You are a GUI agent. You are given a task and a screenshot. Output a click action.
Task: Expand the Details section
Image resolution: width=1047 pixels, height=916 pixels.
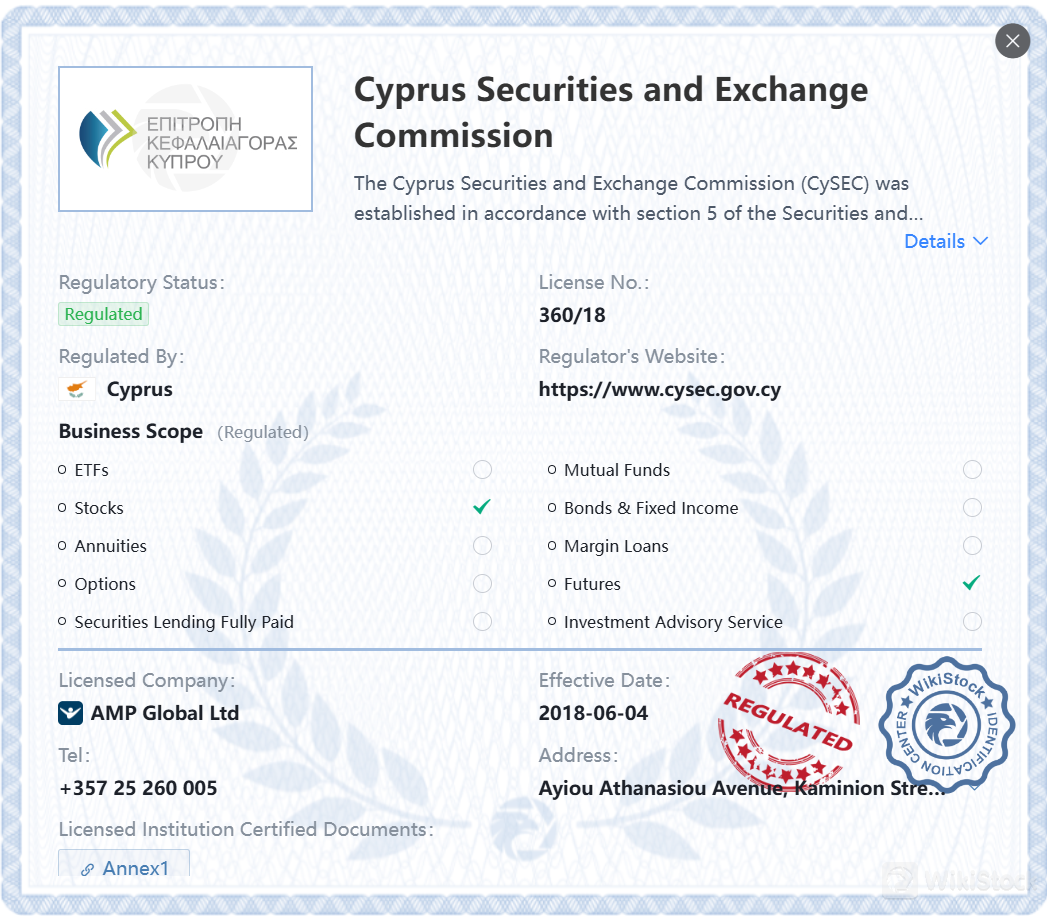pyautogui.click(x=944, y=241)
